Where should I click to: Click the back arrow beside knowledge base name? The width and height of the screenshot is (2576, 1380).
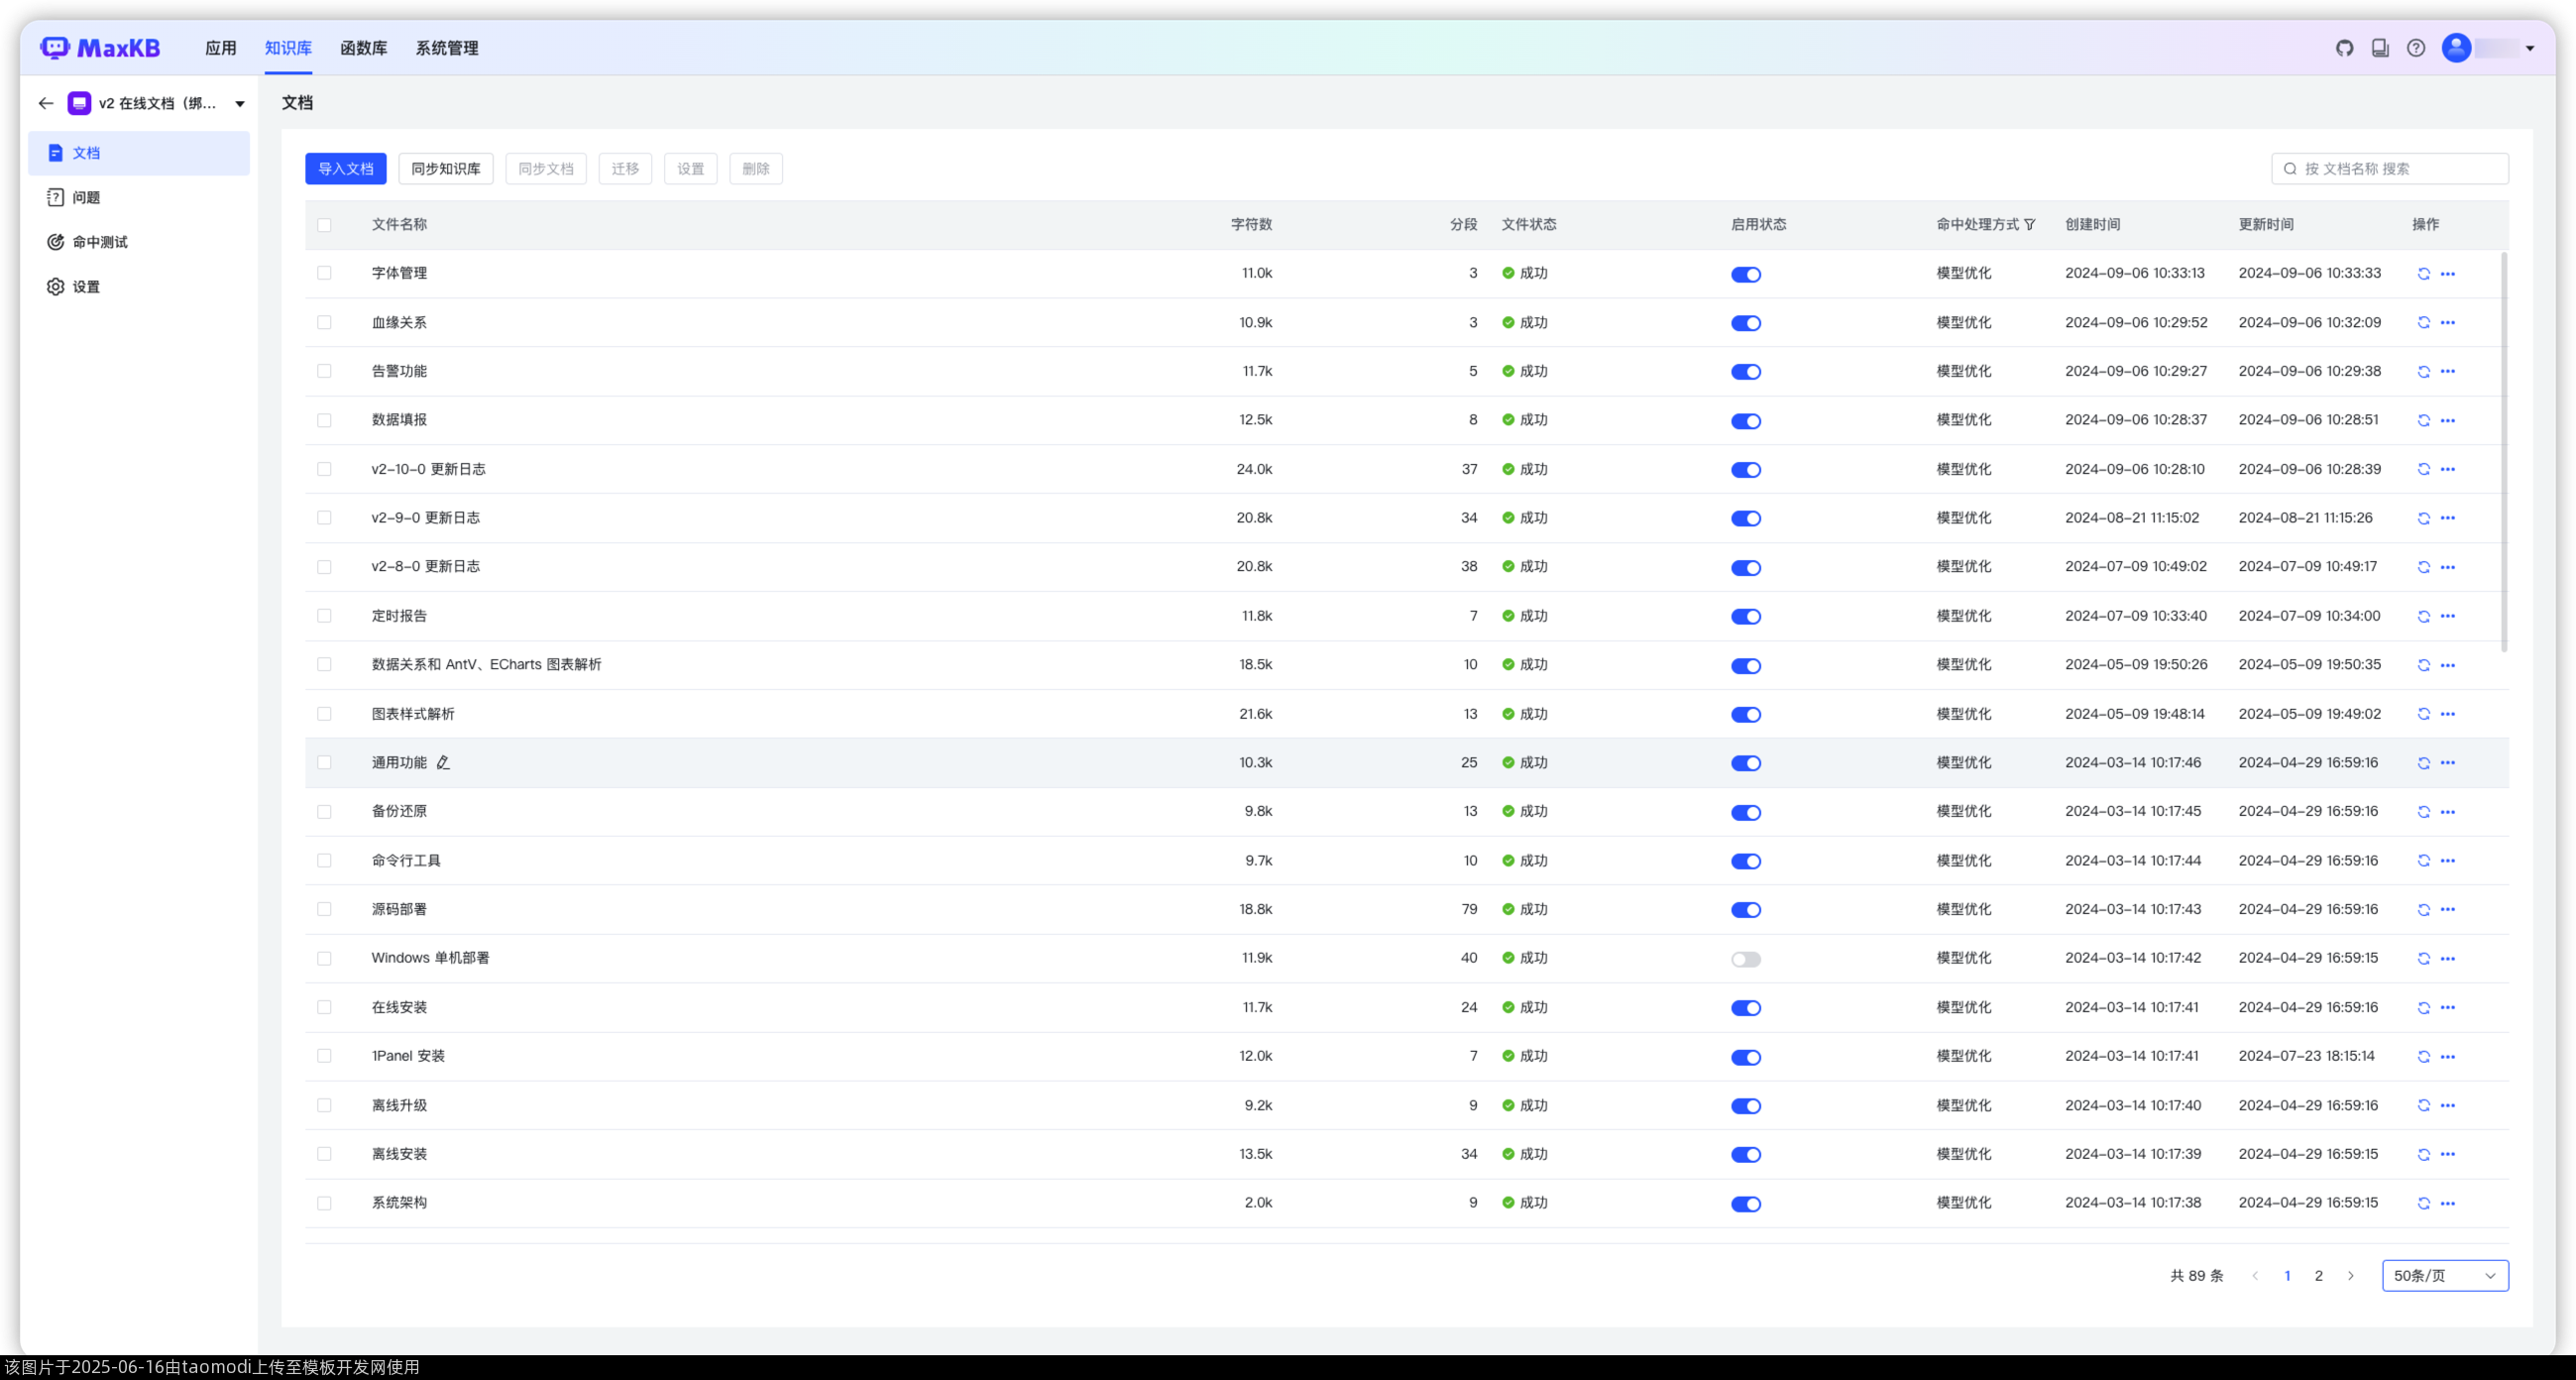coord(46,103)
